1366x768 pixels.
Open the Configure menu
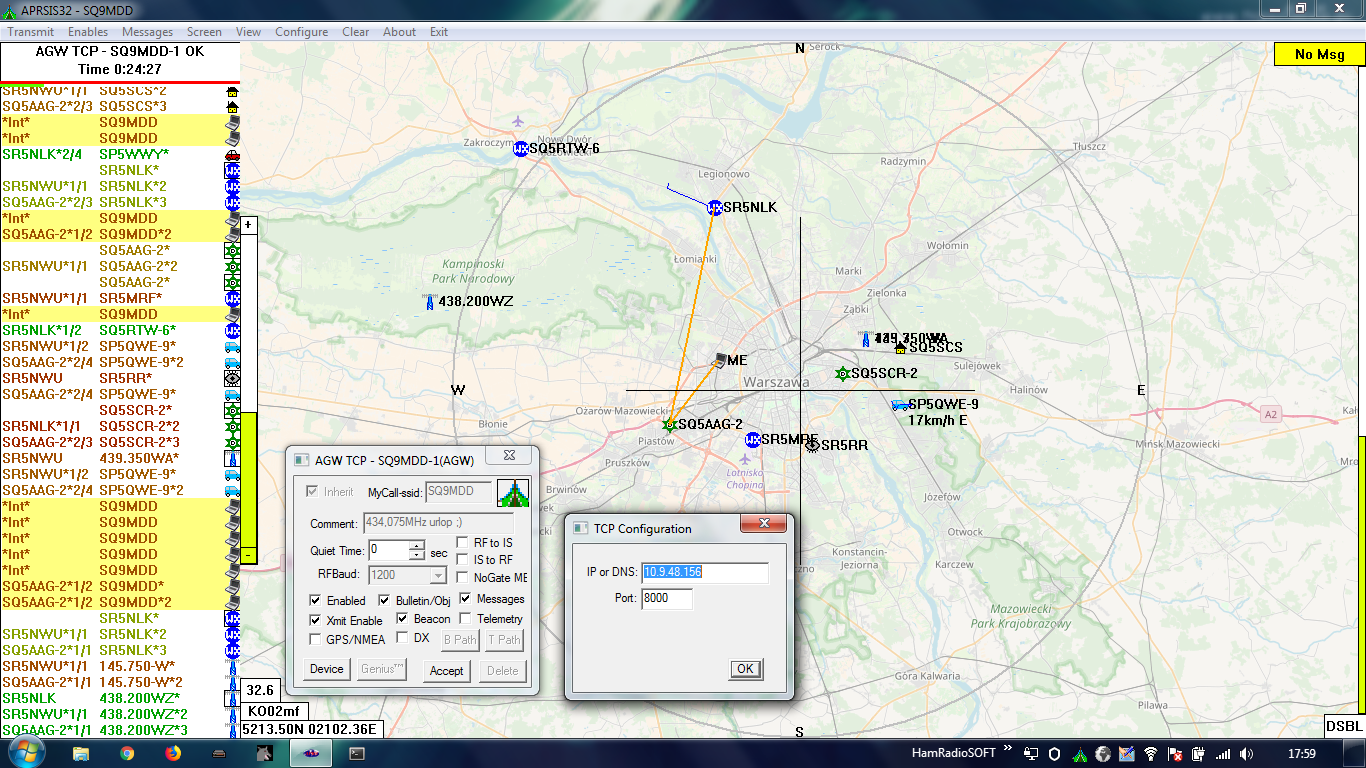point(301,32)
